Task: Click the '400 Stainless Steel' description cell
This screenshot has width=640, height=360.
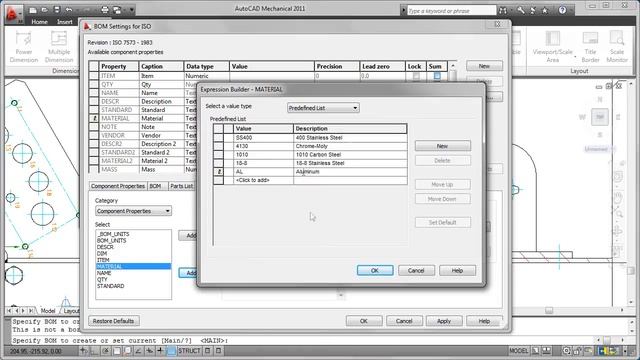Action: (350, 138)
